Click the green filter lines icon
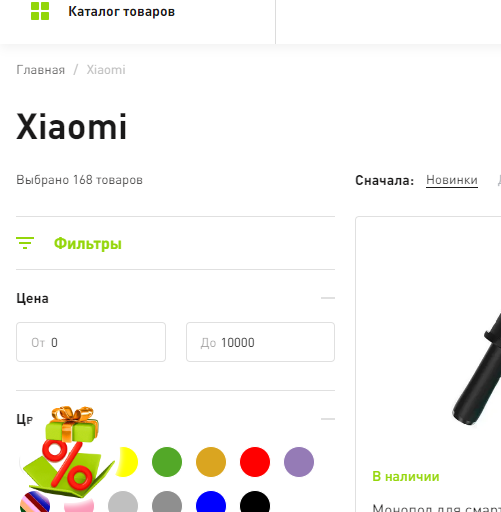Image resolution: width=501 pixels, height=512 pixels. coord(25,243)
